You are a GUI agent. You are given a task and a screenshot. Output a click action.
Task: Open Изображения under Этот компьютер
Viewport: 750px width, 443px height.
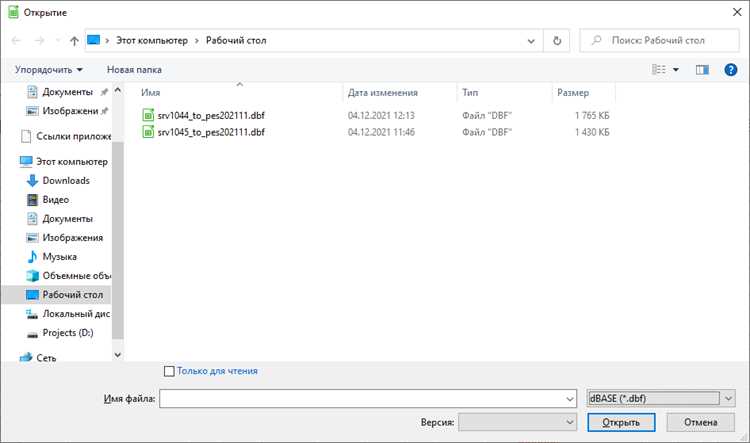click(65, 238)
